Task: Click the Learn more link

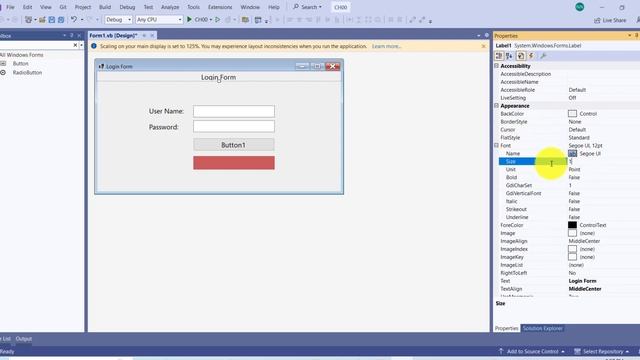Action: [x=387, y=46]
